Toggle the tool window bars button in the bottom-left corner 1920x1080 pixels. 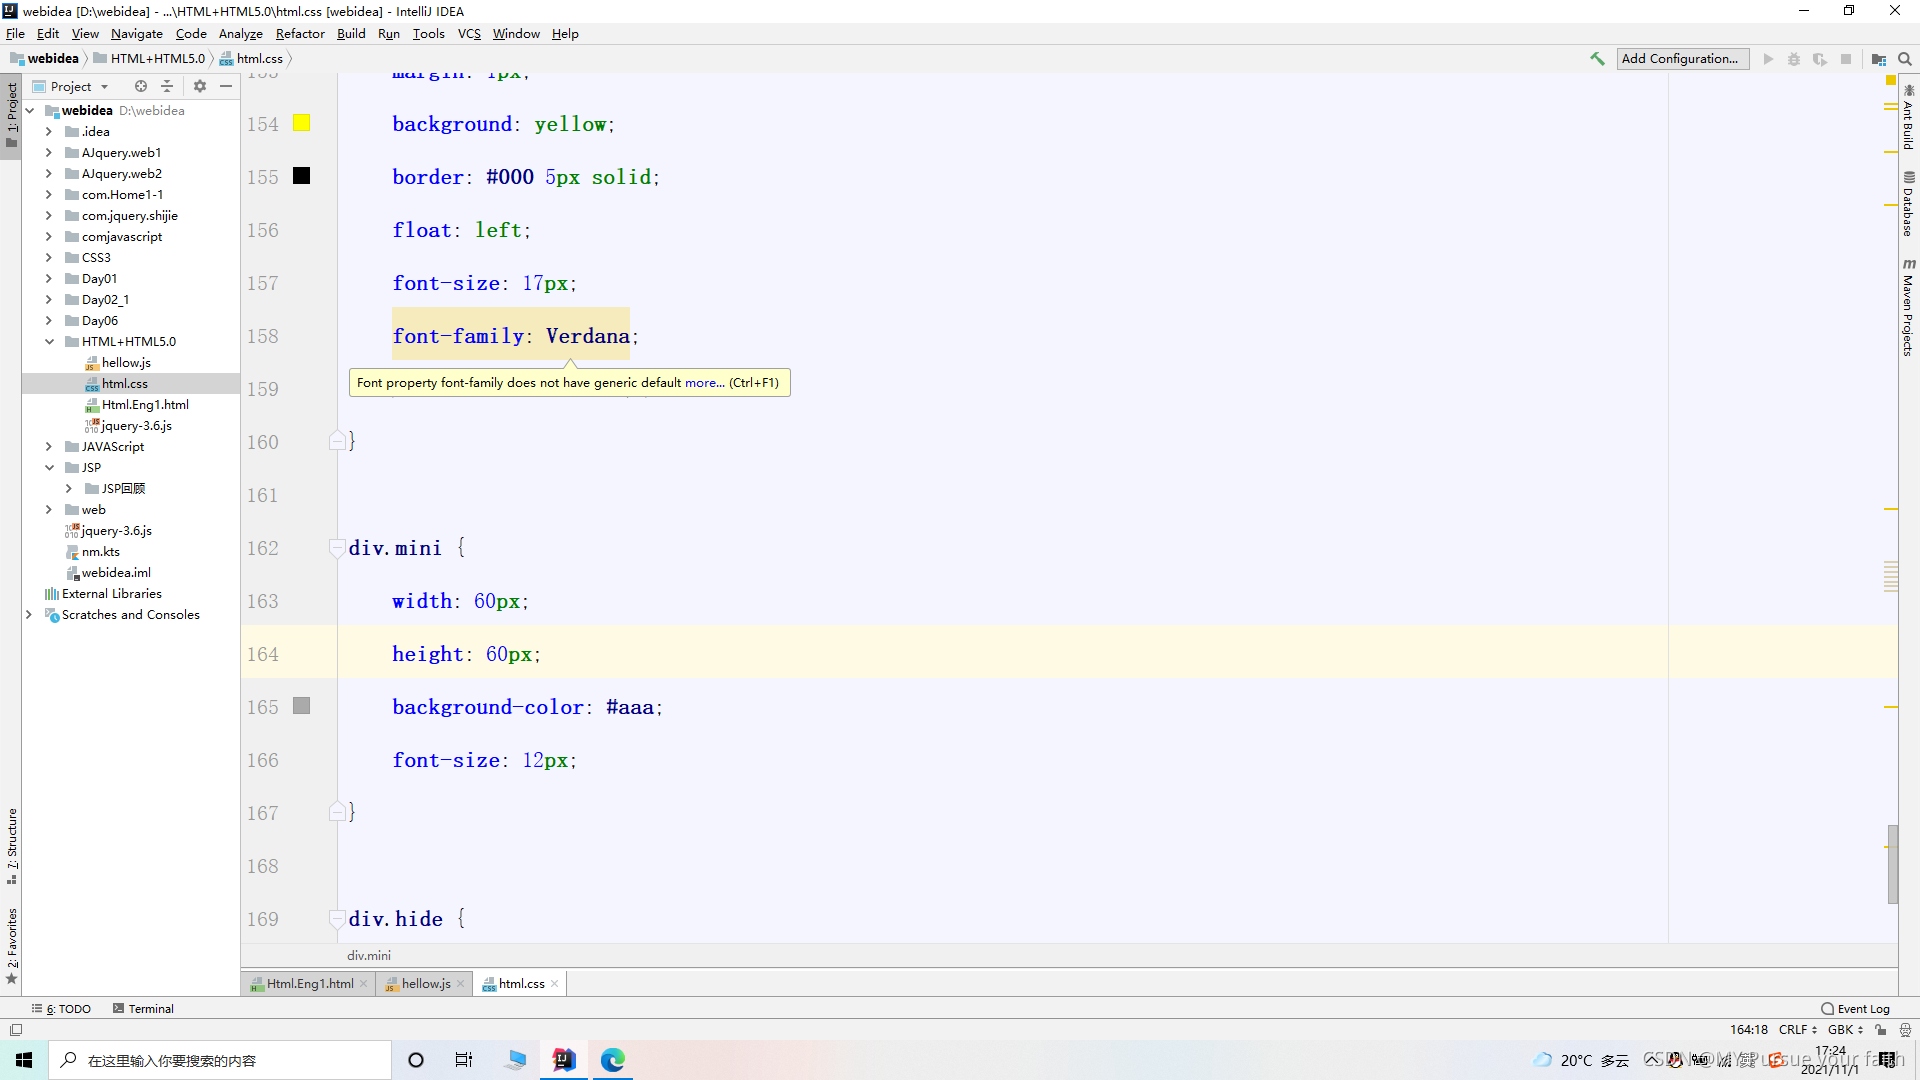tap(15, 1030)
